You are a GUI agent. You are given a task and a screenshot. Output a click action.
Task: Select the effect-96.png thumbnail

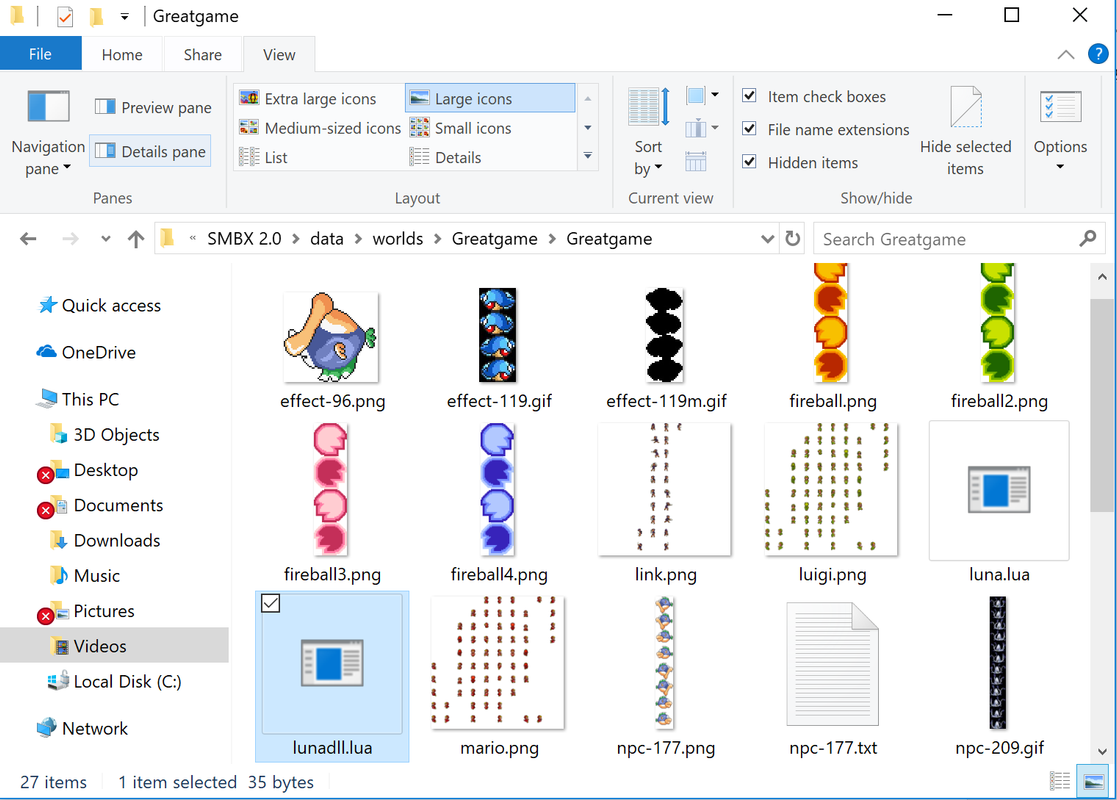click(332, 337)
